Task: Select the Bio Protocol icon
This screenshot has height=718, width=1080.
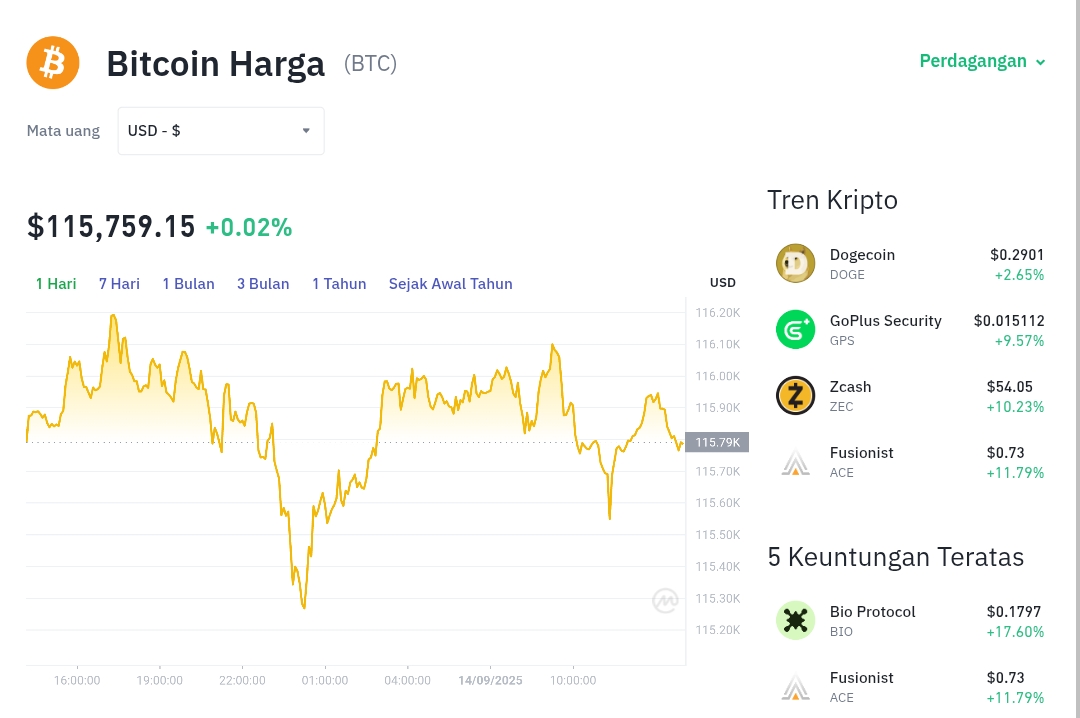Action: click(x=796, y=620)
